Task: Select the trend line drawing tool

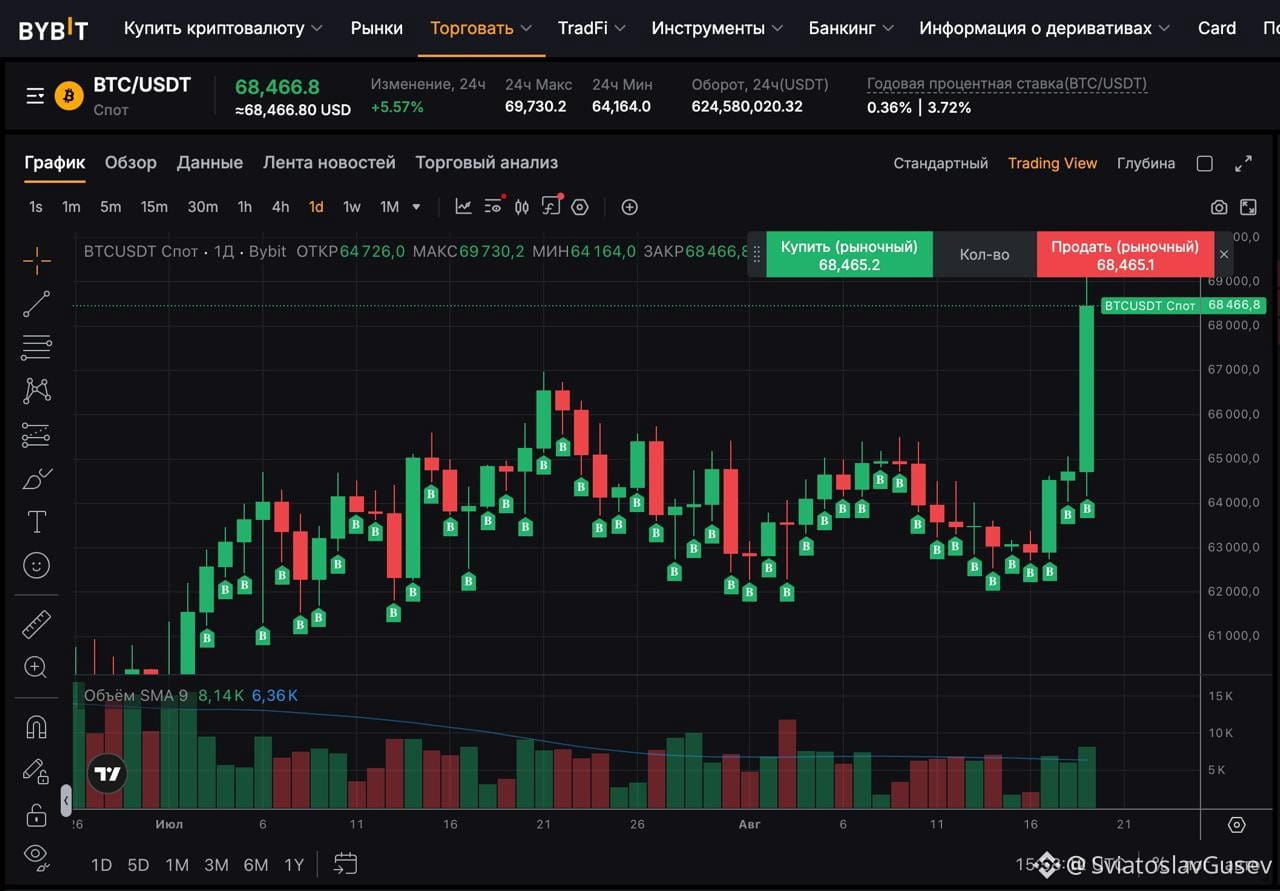Action: click(x=37, y=304)
